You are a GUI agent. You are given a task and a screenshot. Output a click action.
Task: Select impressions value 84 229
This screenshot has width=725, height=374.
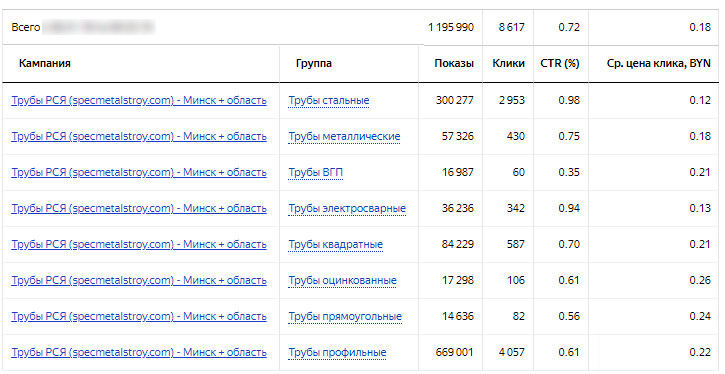click(x=458, y=245)
